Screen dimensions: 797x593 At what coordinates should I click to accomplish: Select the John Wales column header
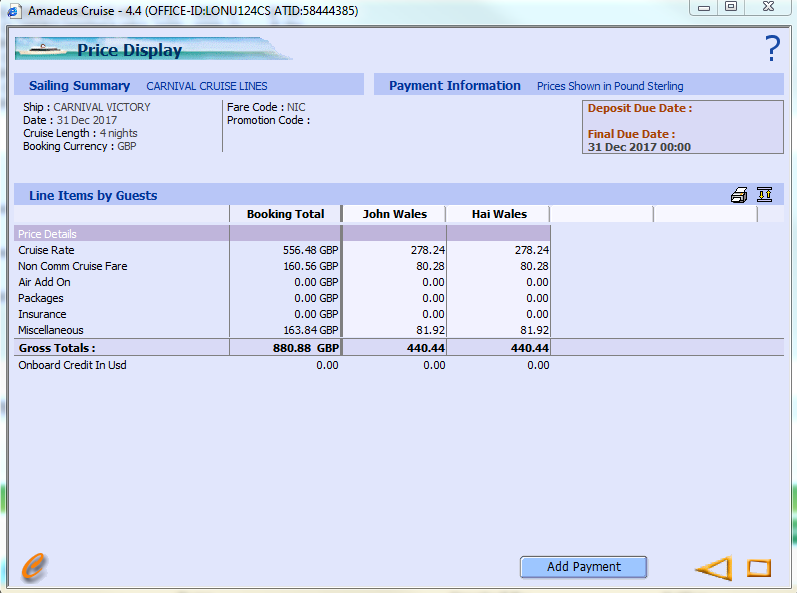(x=394, y=214)
